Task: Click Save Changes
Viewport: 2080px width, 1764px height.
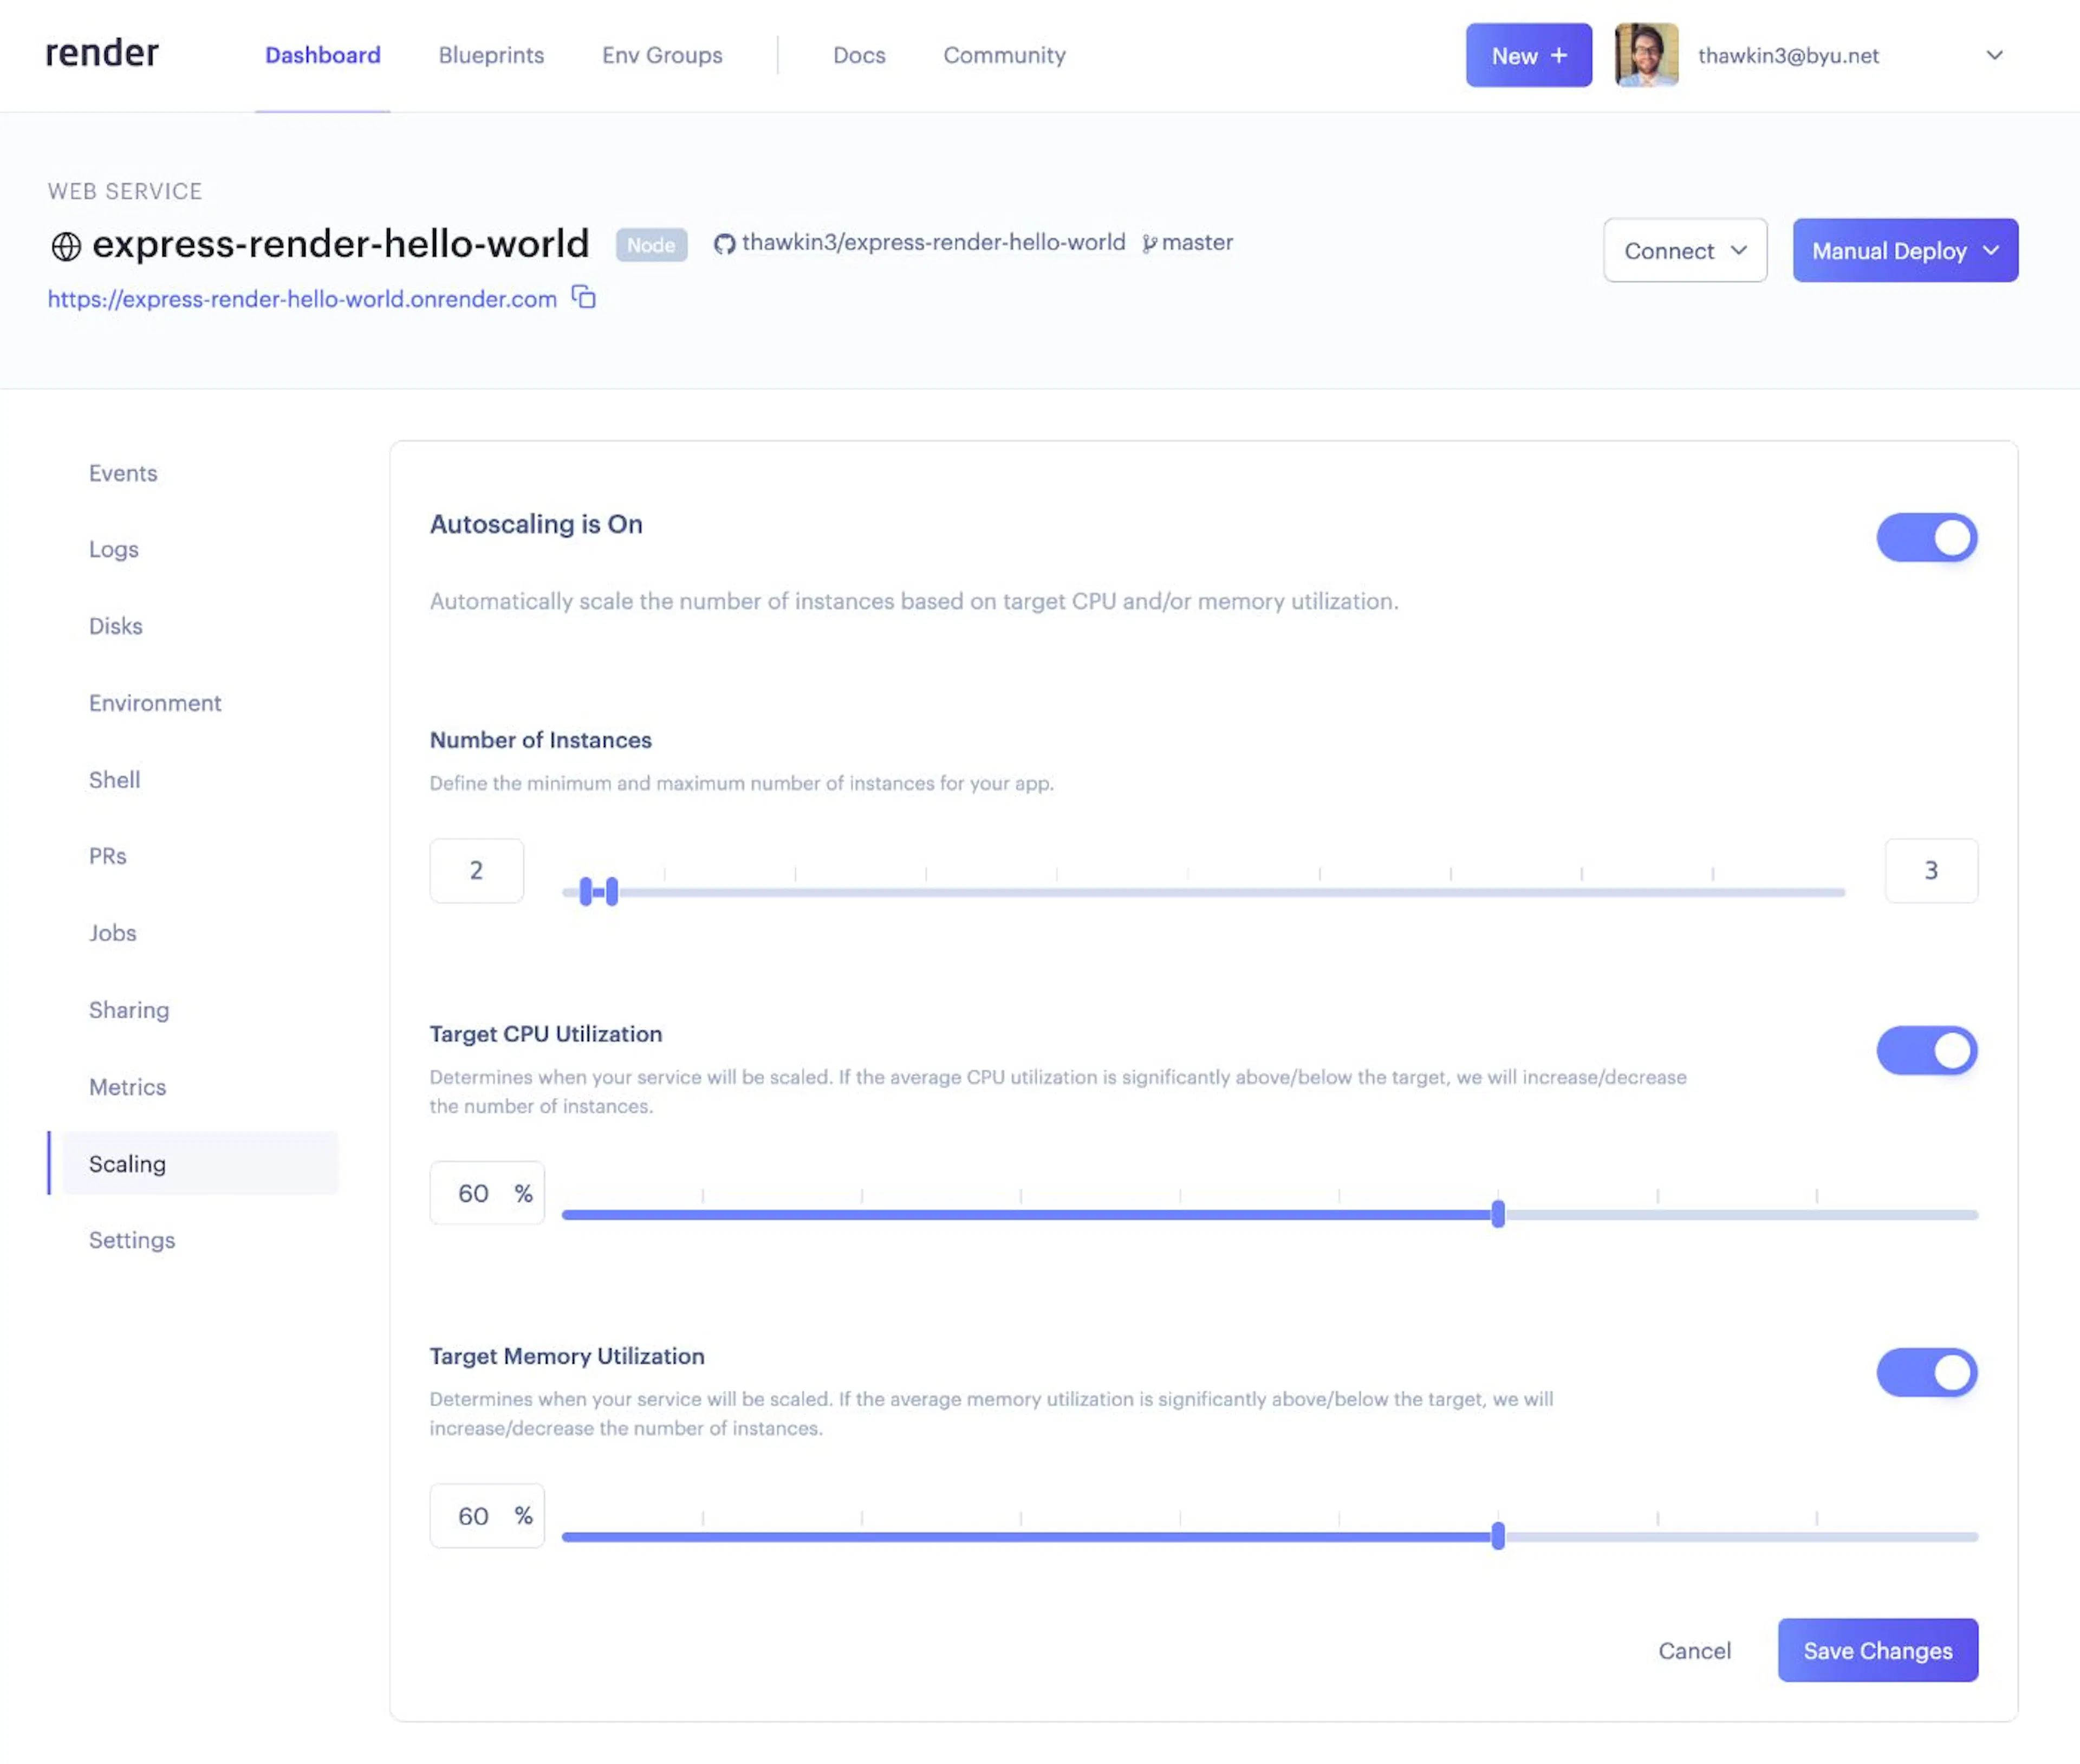Action: click(x=1877, y=1650)
